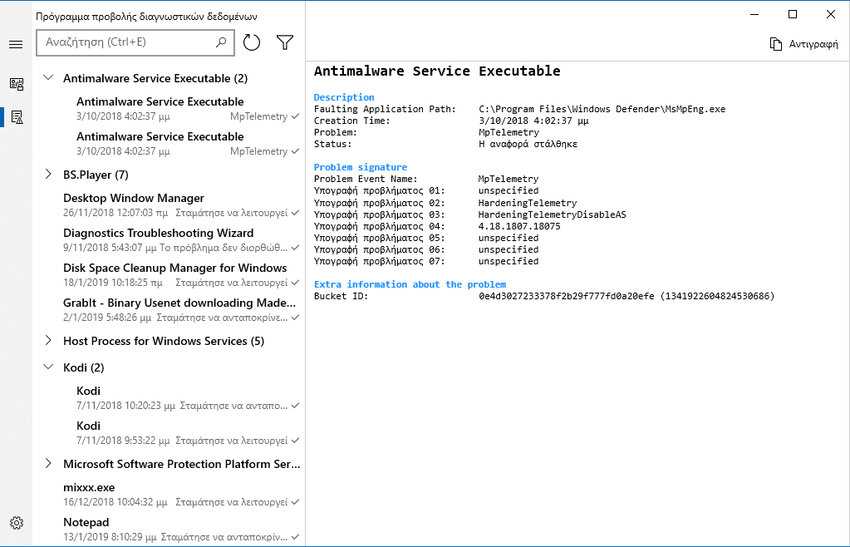This screenshot has height=547, width=850.
Task: Collapse the Antimalware Service Executable (2) group
Action: pyautogui.click(x=48, y=78)
